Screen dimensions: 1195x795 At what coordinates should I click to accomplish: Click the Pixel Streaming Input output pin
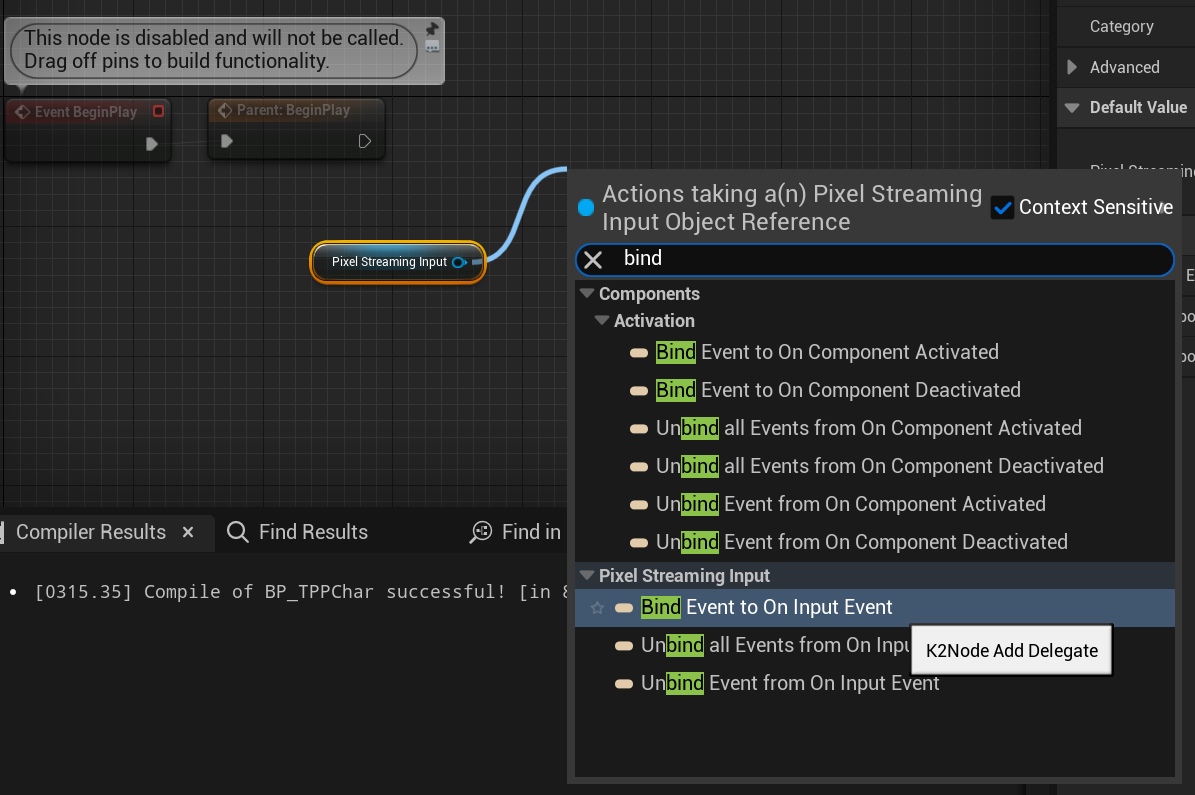click(x=460, y=262)
